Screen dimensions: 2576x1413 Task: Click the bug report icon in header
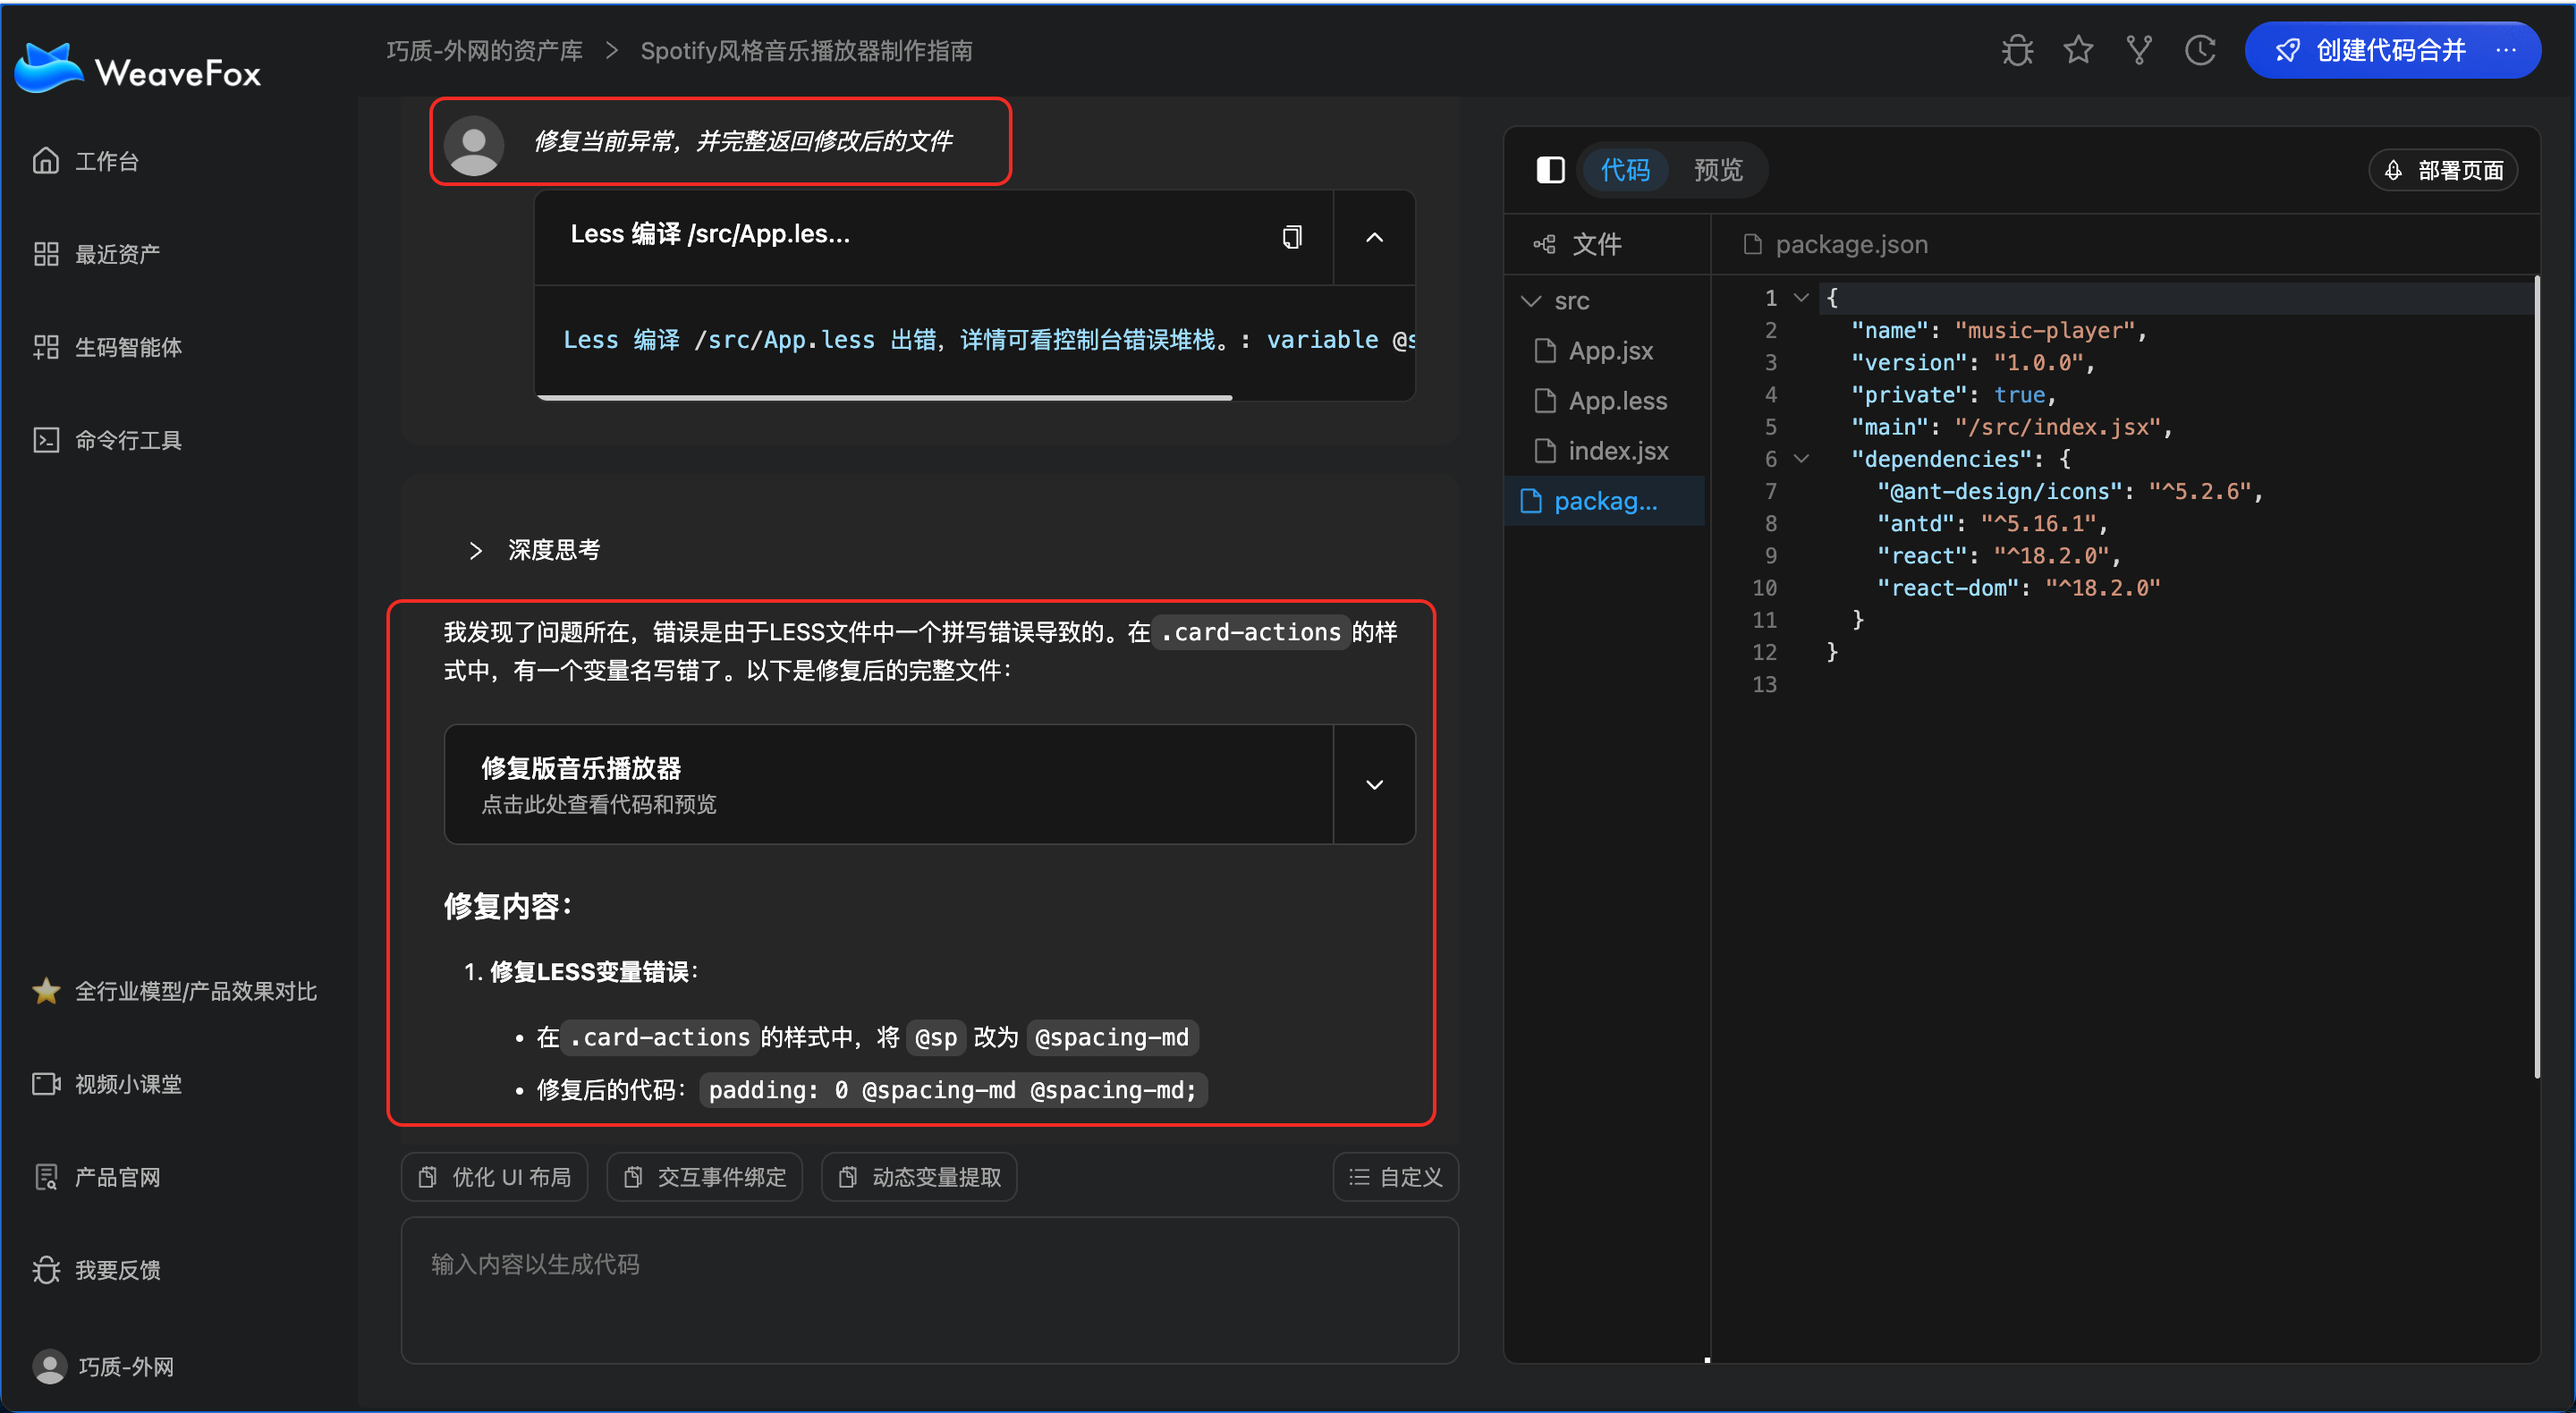[2017, 50]
